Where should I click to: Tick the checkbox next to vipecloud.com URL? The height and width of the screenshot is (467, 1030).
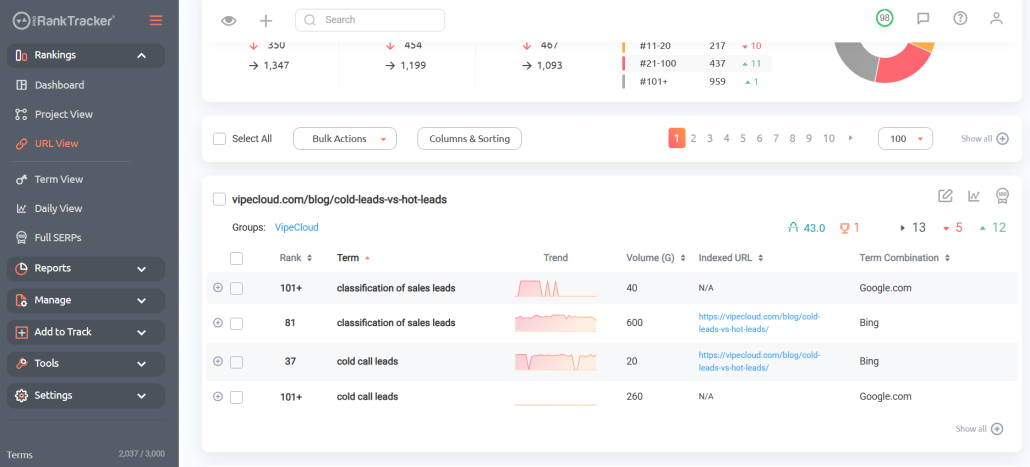point(219,199)
